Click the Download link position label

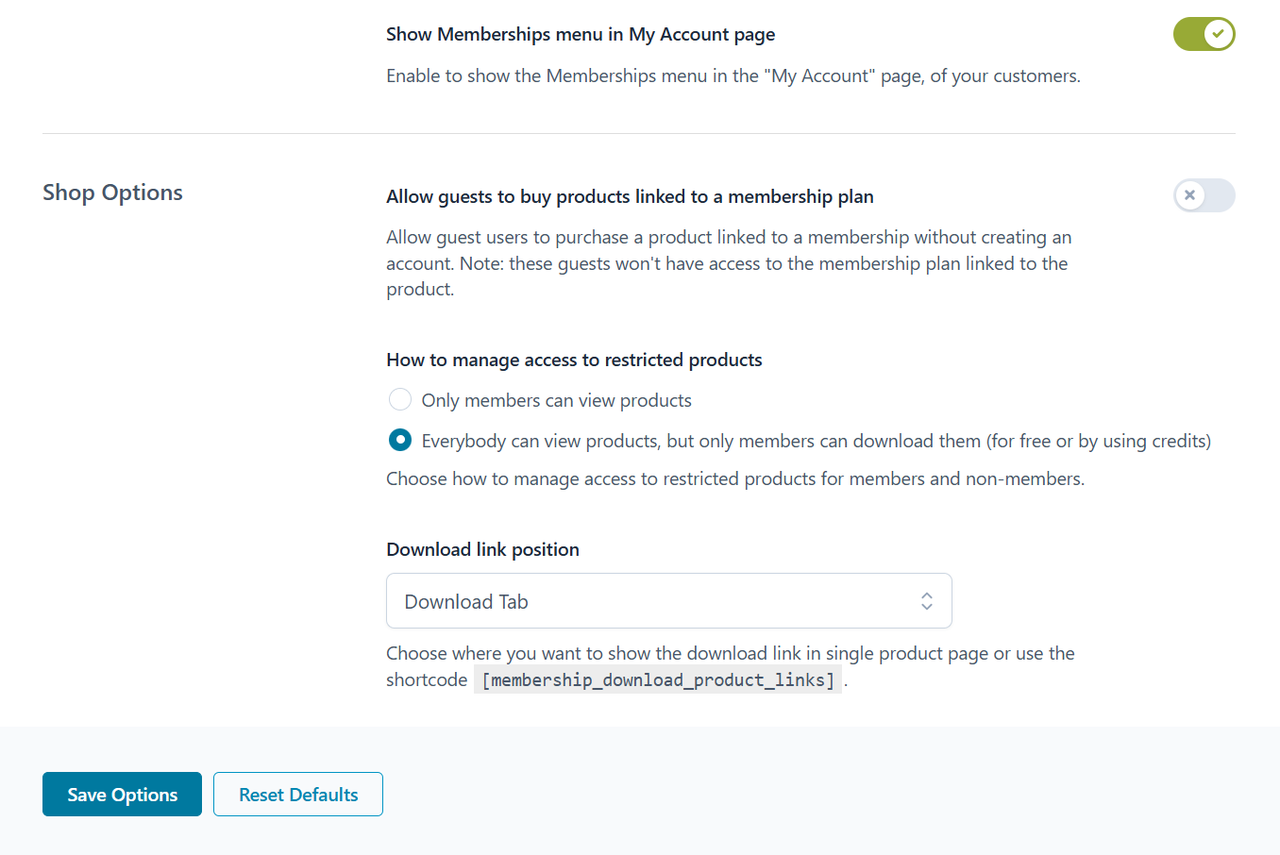482,550
